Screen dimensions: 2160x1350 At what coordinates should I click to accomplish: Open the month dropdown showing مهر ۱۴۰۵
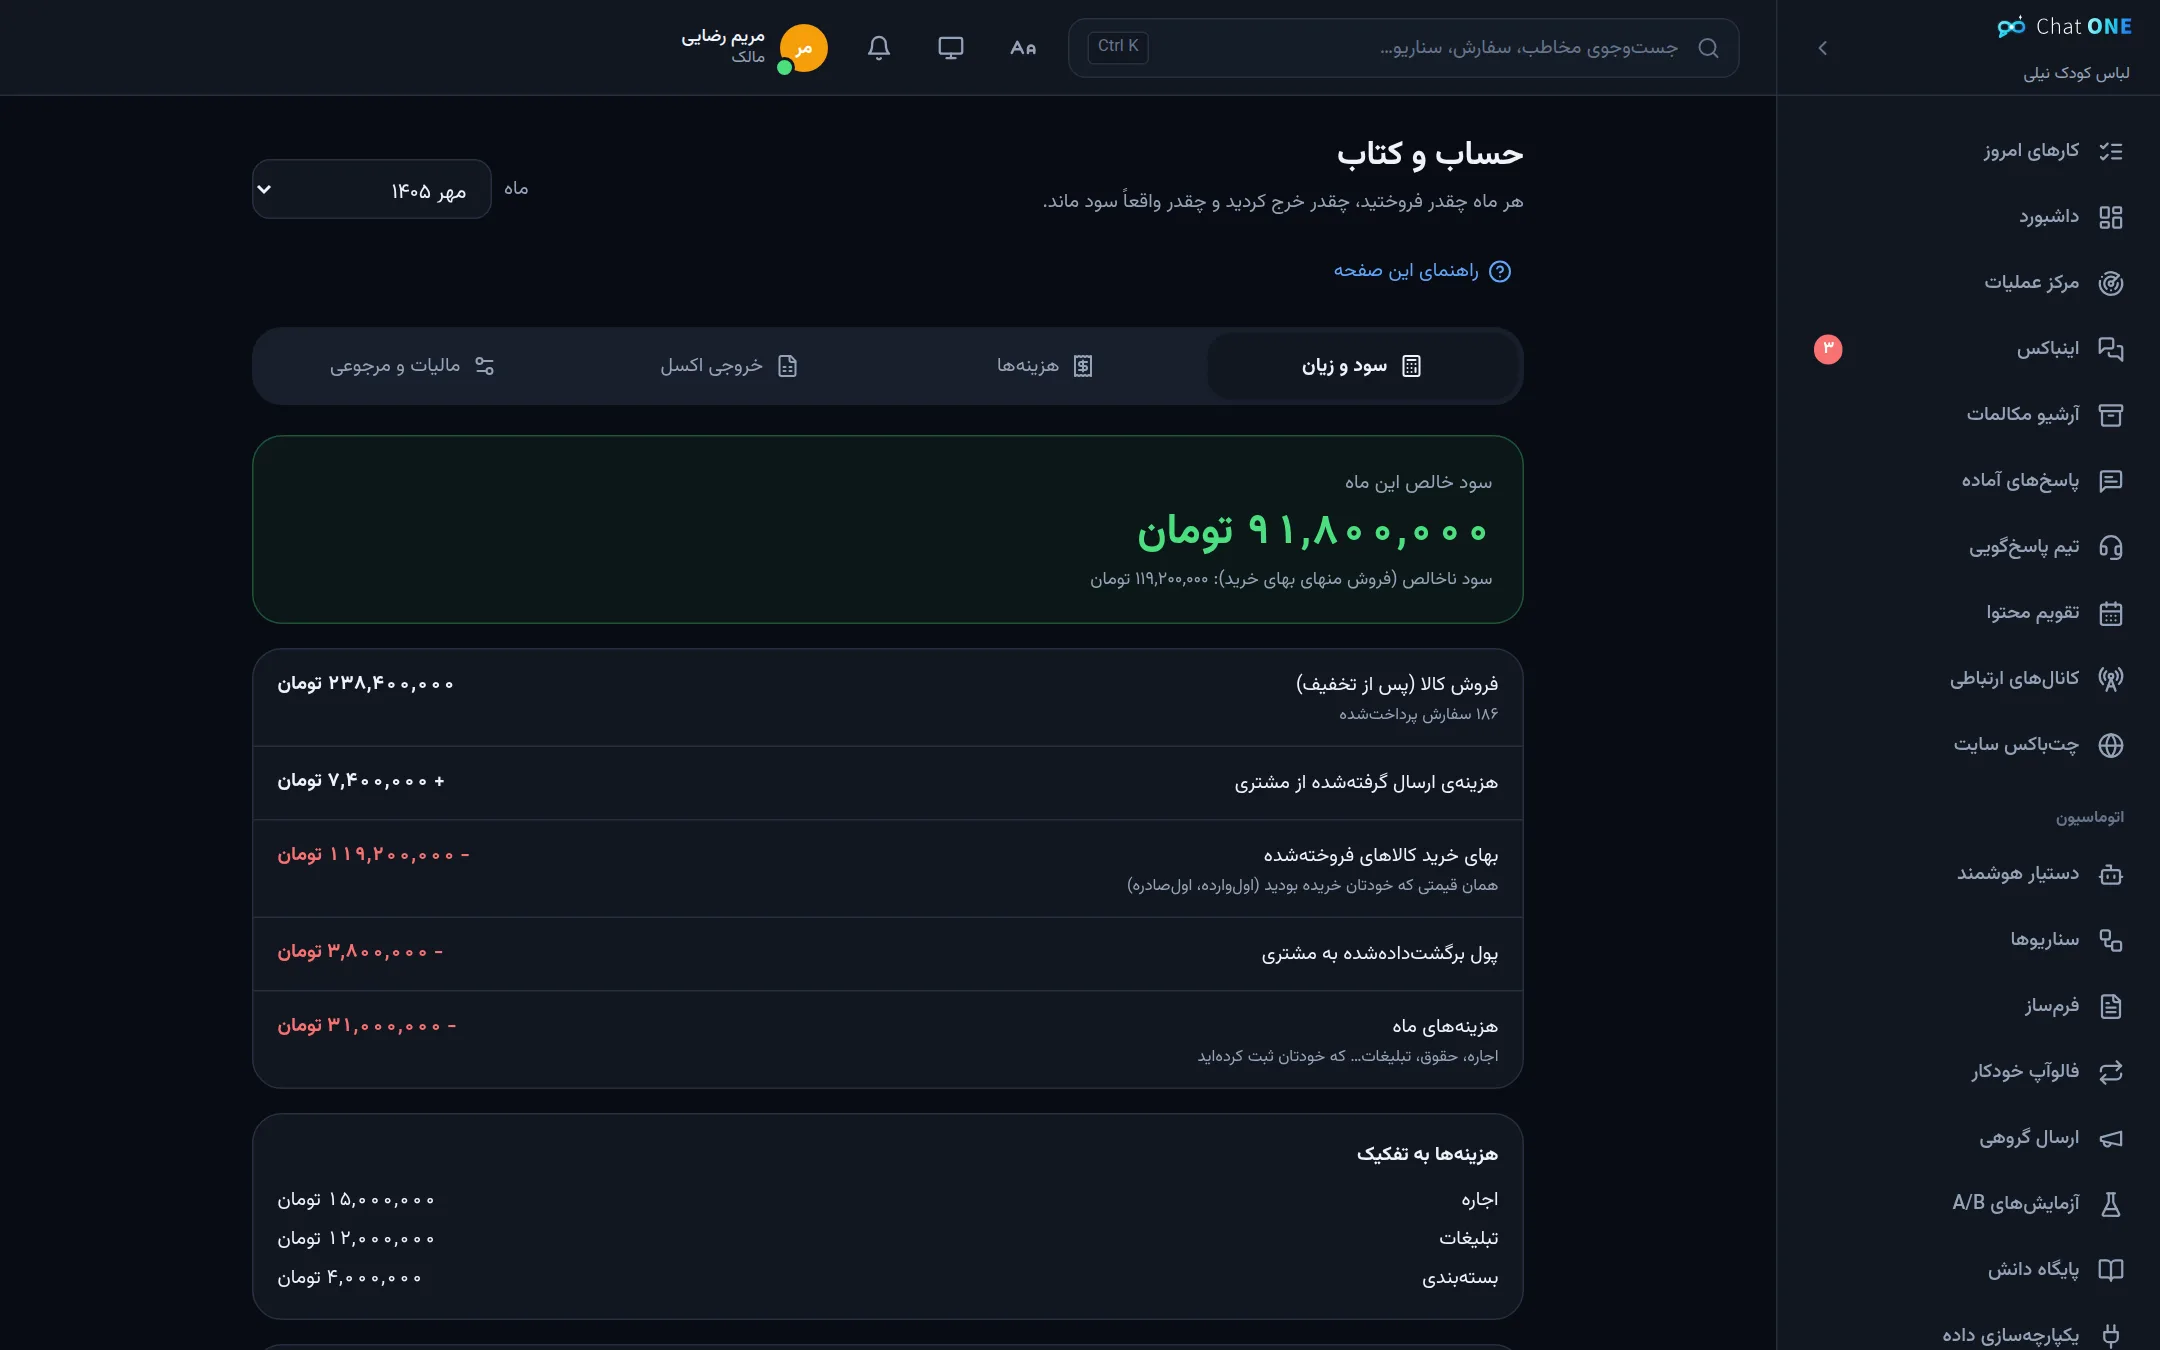click(371, 189)
